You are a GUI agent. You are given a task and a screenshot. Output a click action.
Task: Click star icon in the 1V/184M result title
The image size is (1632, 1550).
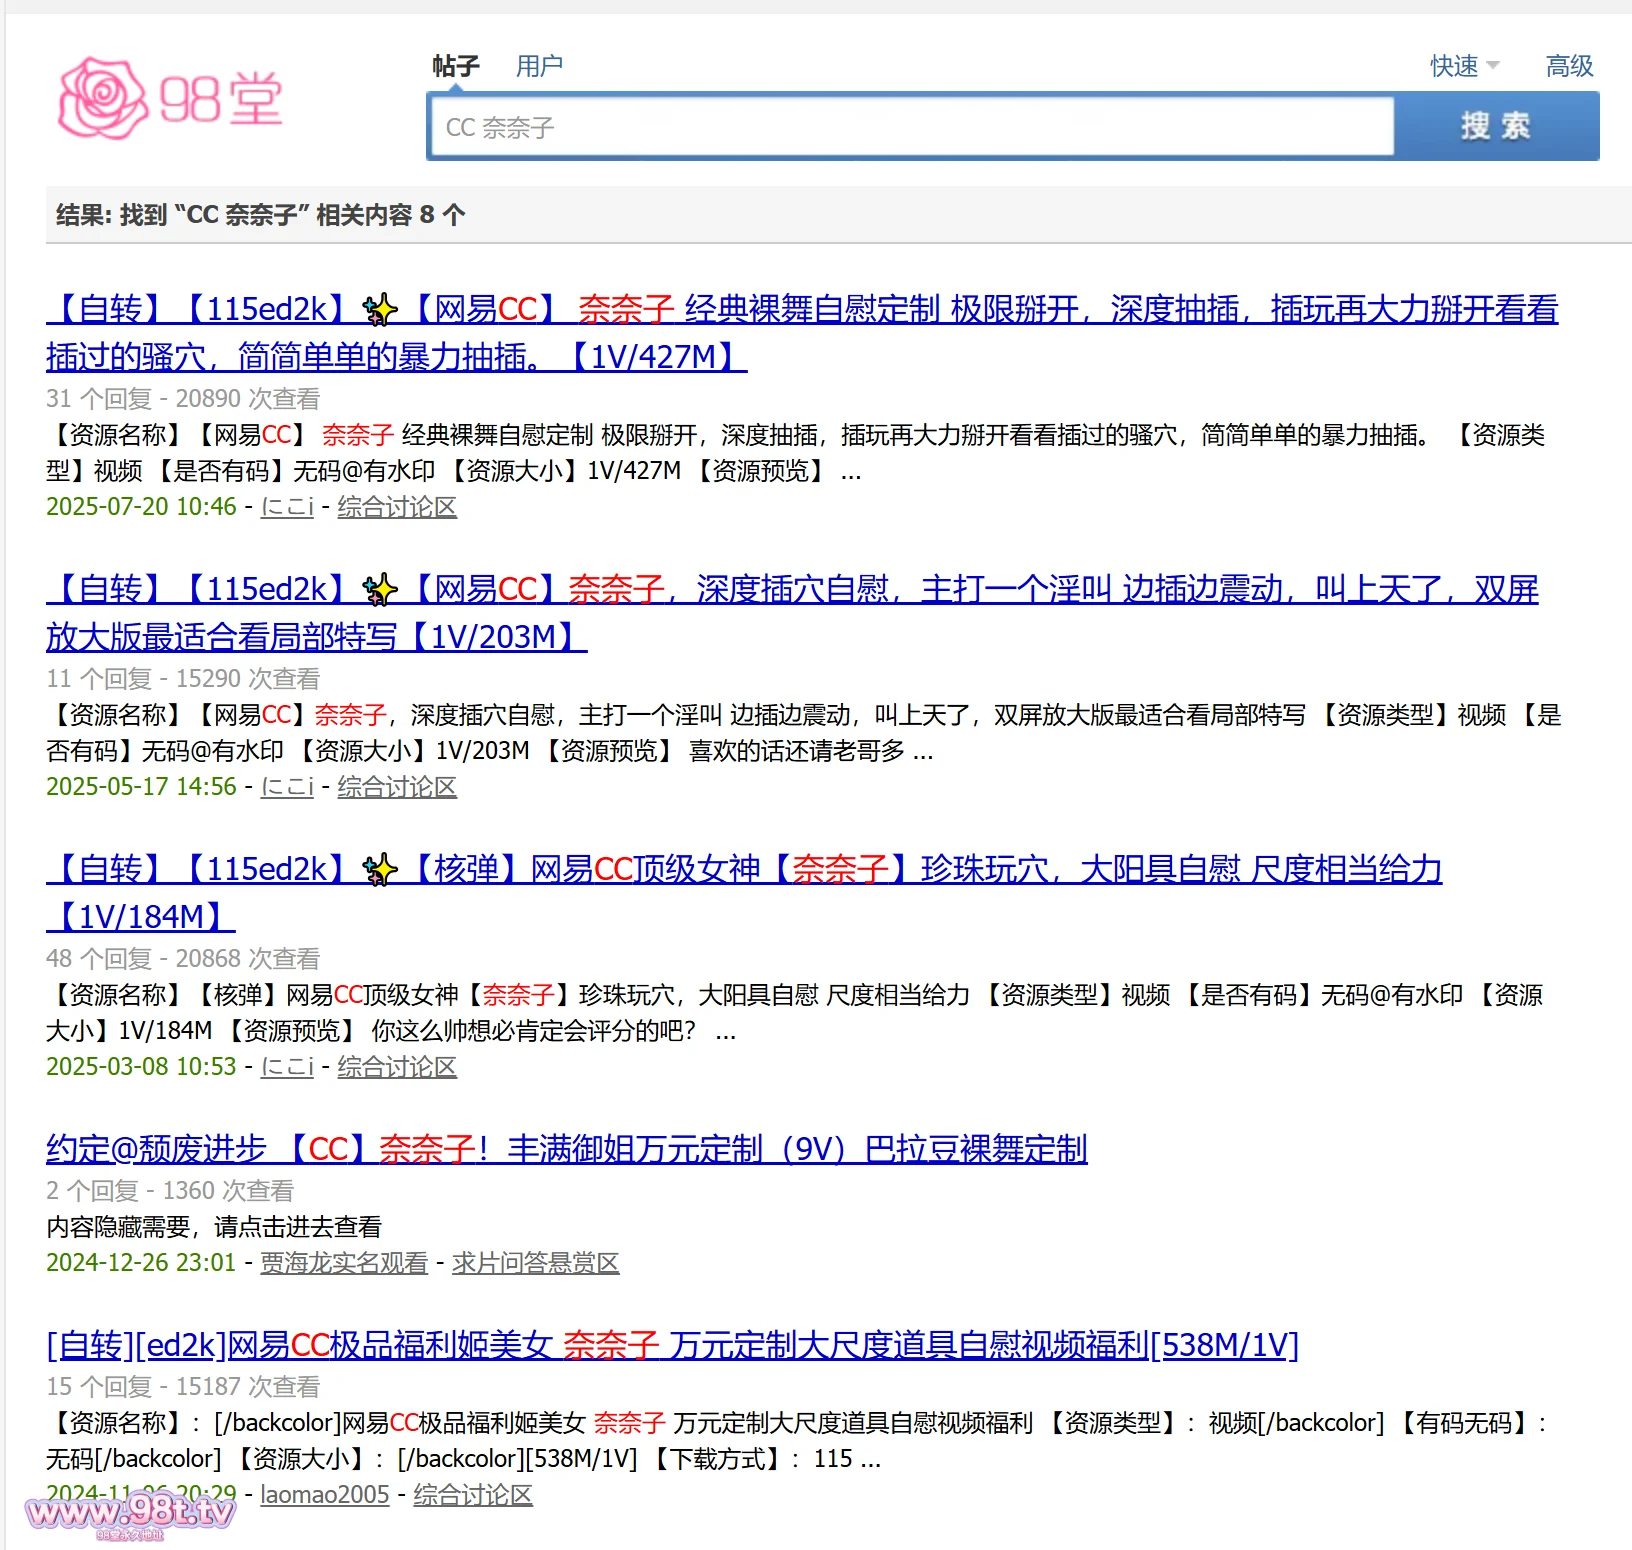[x=379, y=870]
